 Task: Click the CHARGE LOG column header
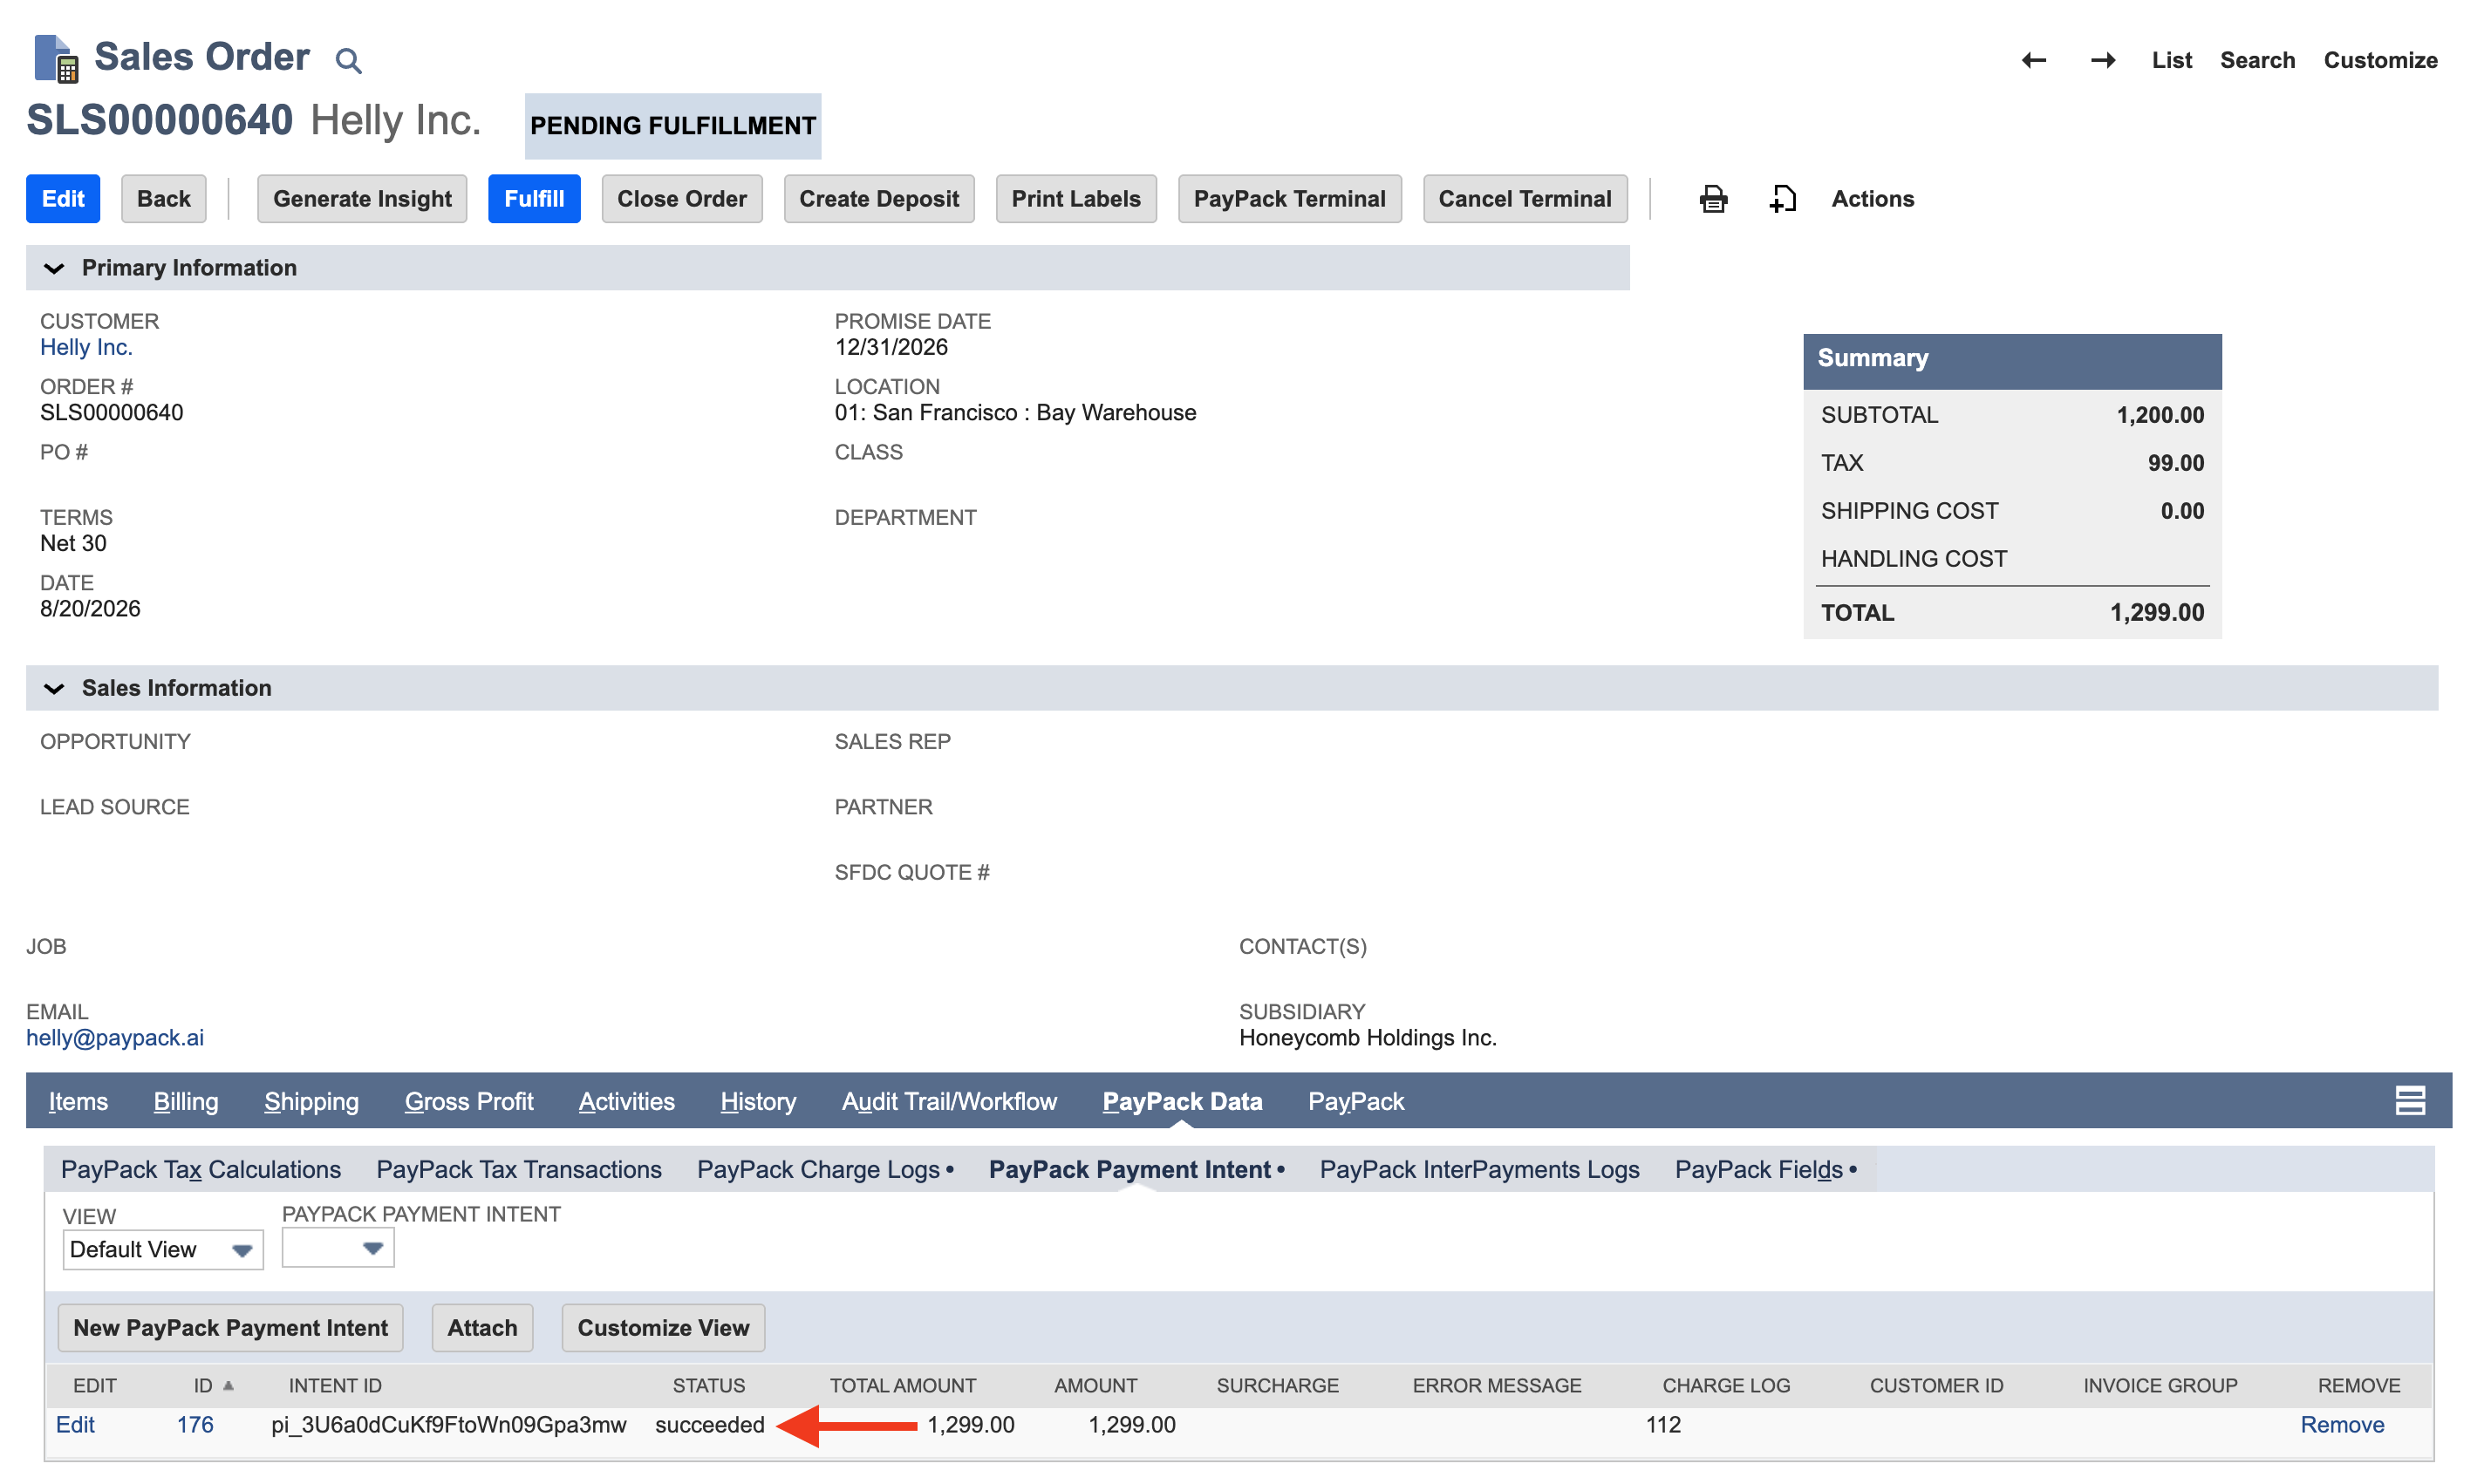(1726, 1385)
